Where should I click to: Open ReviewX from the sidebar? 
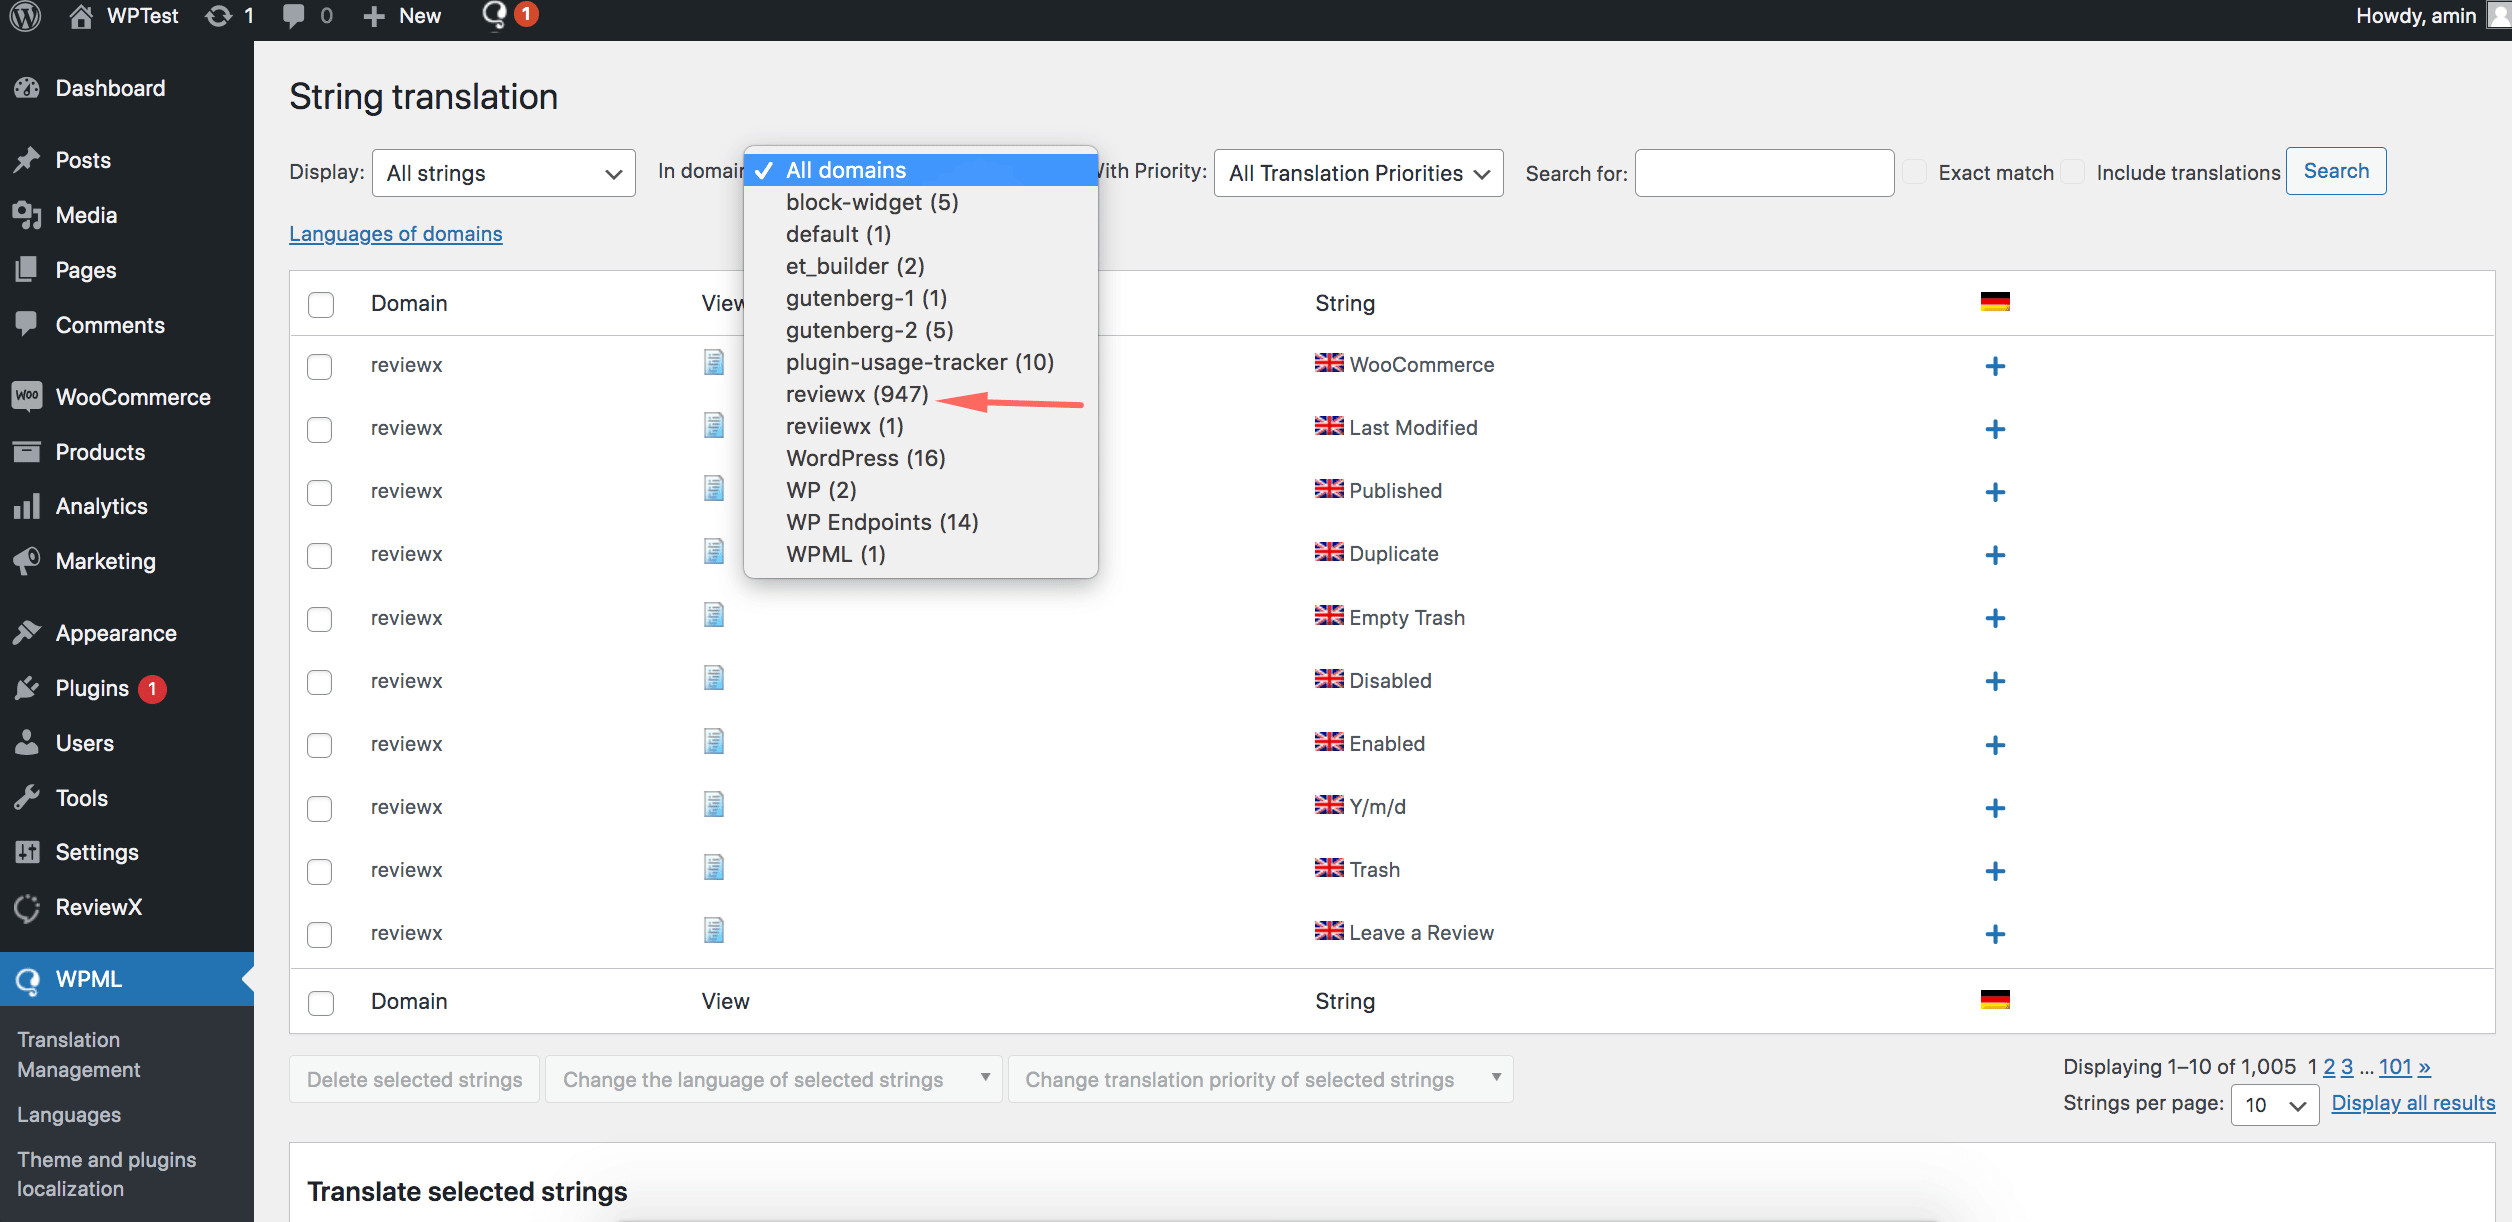[x=98, y=907]
